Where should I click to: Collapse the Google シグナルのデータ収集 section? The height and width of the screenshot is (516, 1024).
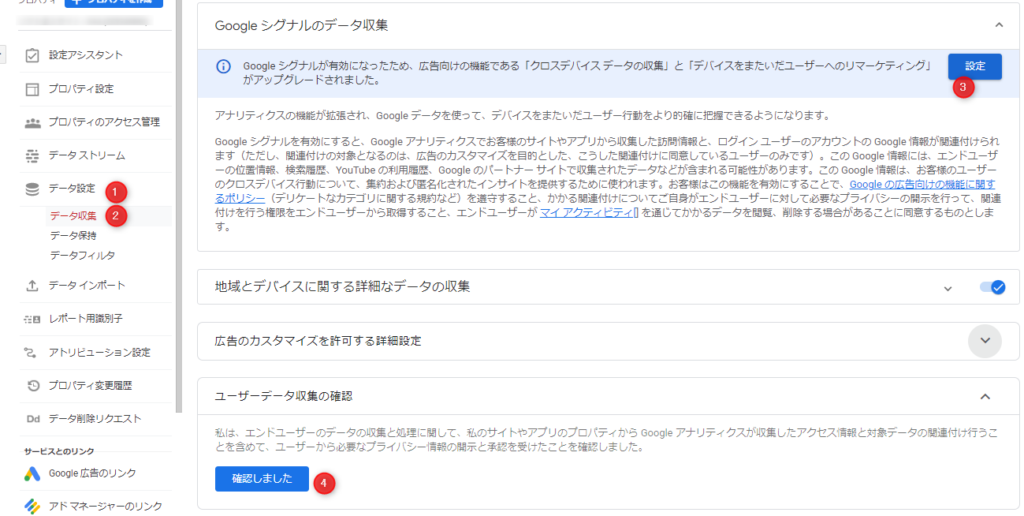tap(999, 25)
